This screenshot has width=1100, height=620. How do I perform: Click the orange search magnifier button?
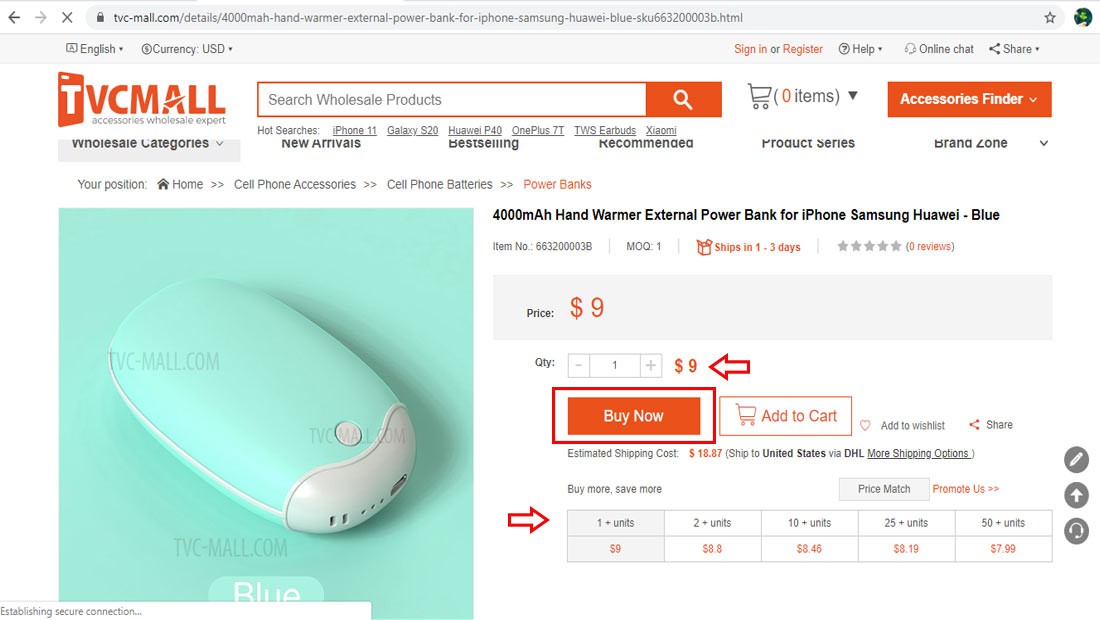tap(683, 99)
